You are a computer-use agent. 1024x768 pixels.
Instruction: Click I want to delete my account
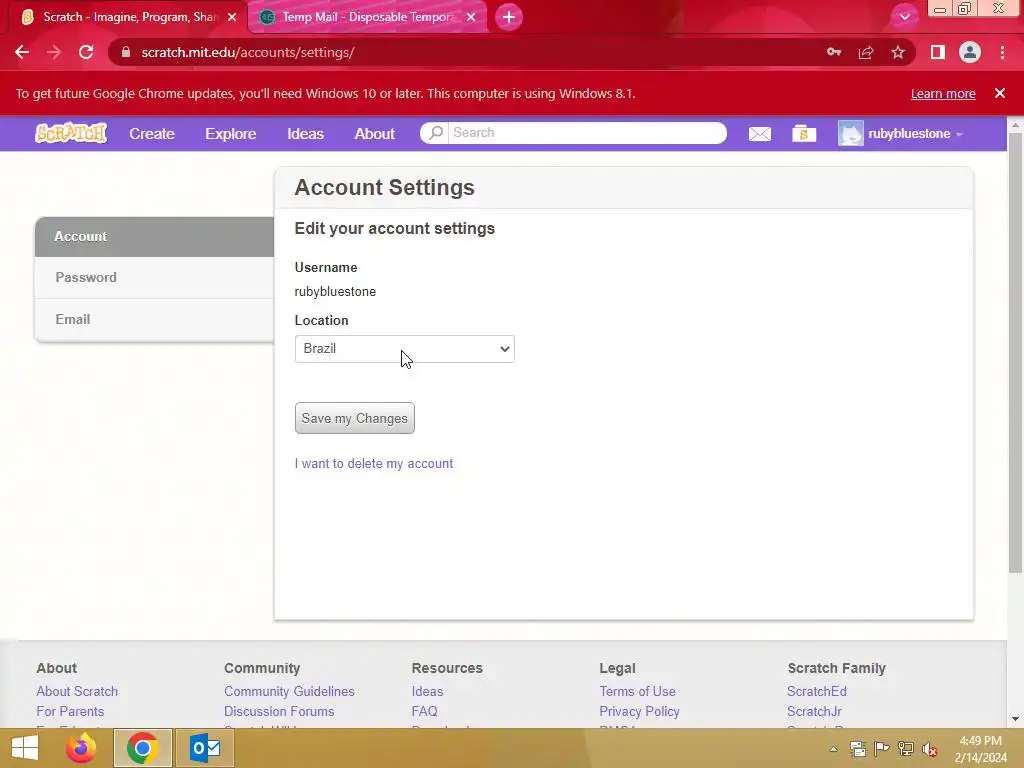coord(374,464)
